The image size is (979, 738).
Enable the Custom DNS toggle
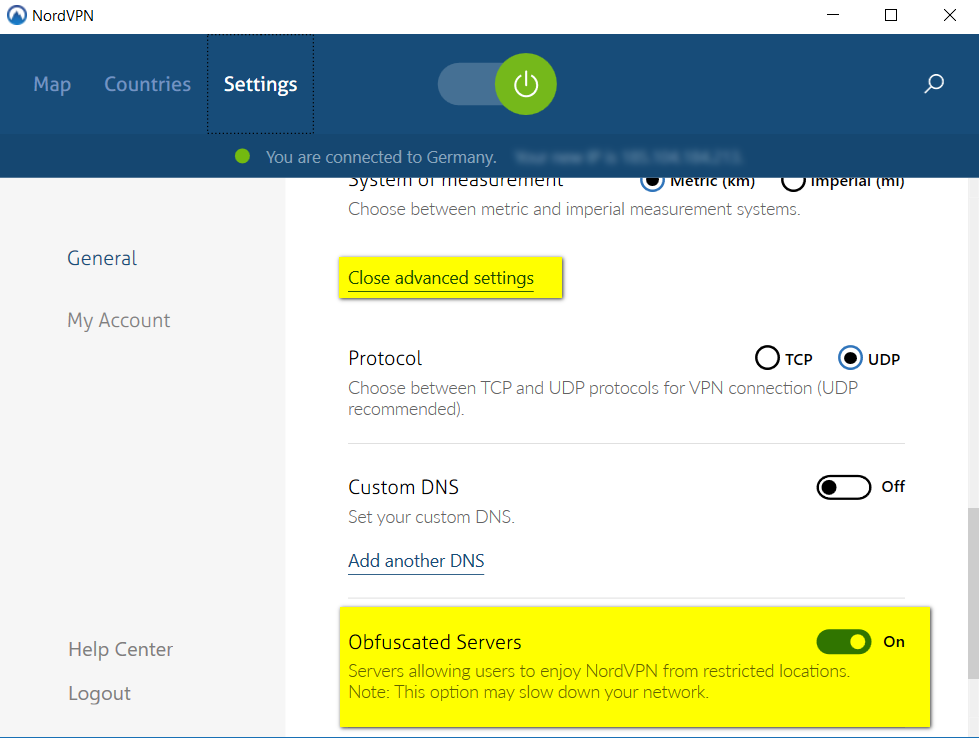[x=844, y=487]
